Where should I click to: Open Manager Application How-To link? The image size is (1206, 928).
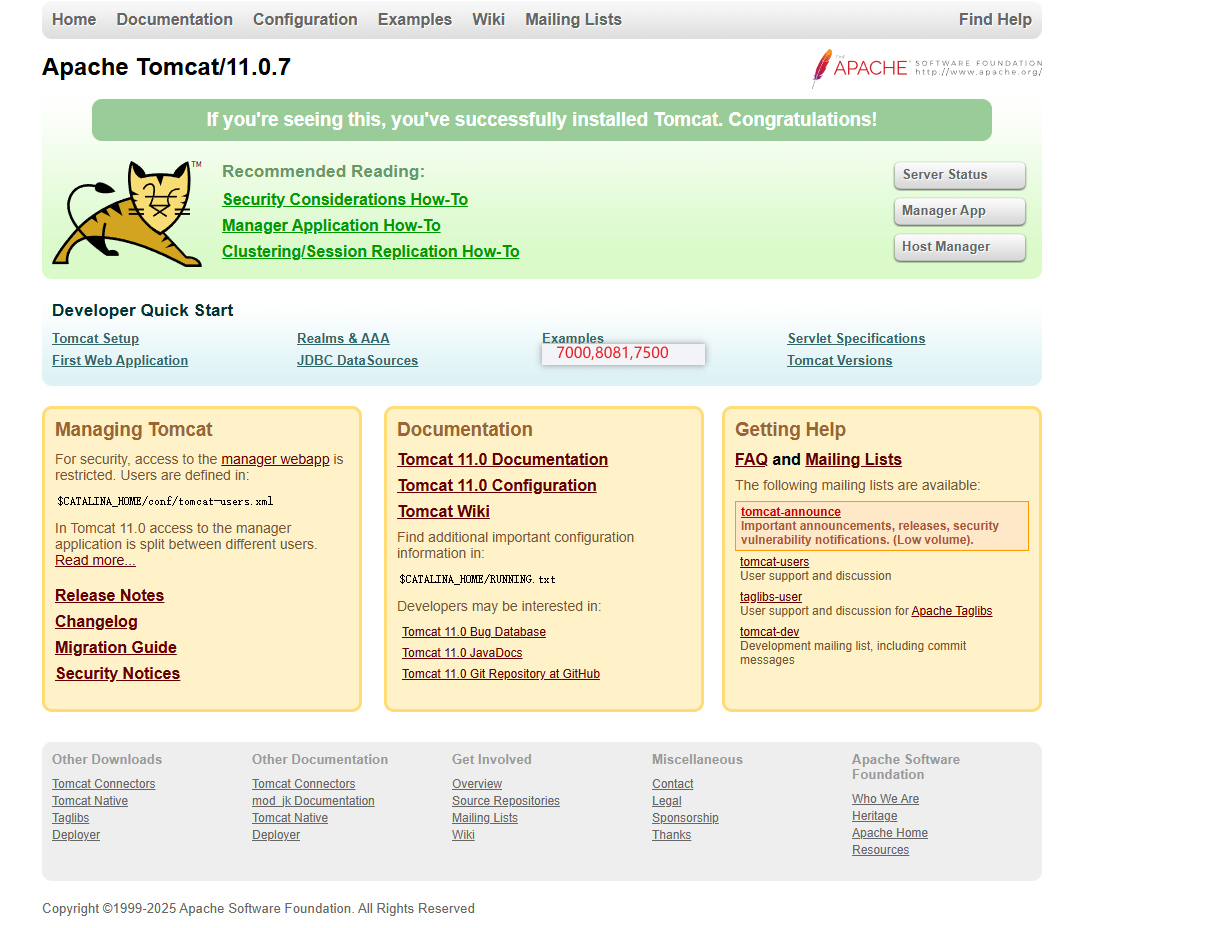click(331, 225)
